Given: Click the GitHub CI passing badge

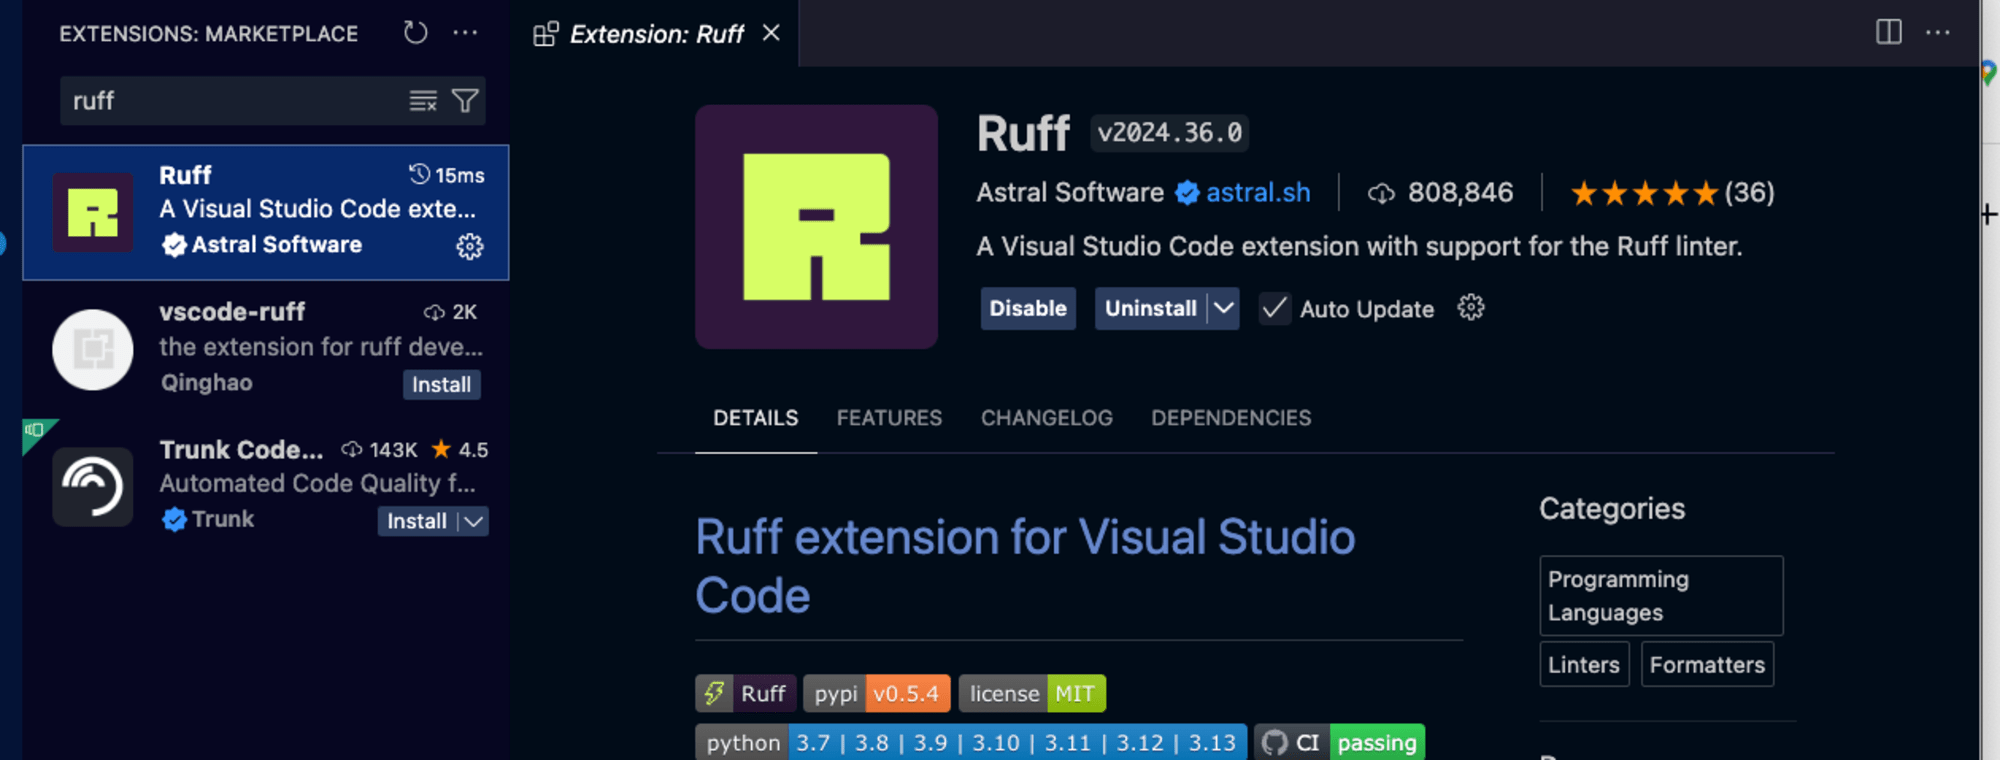Looking at the screenshot, I should coord(1339,743).
